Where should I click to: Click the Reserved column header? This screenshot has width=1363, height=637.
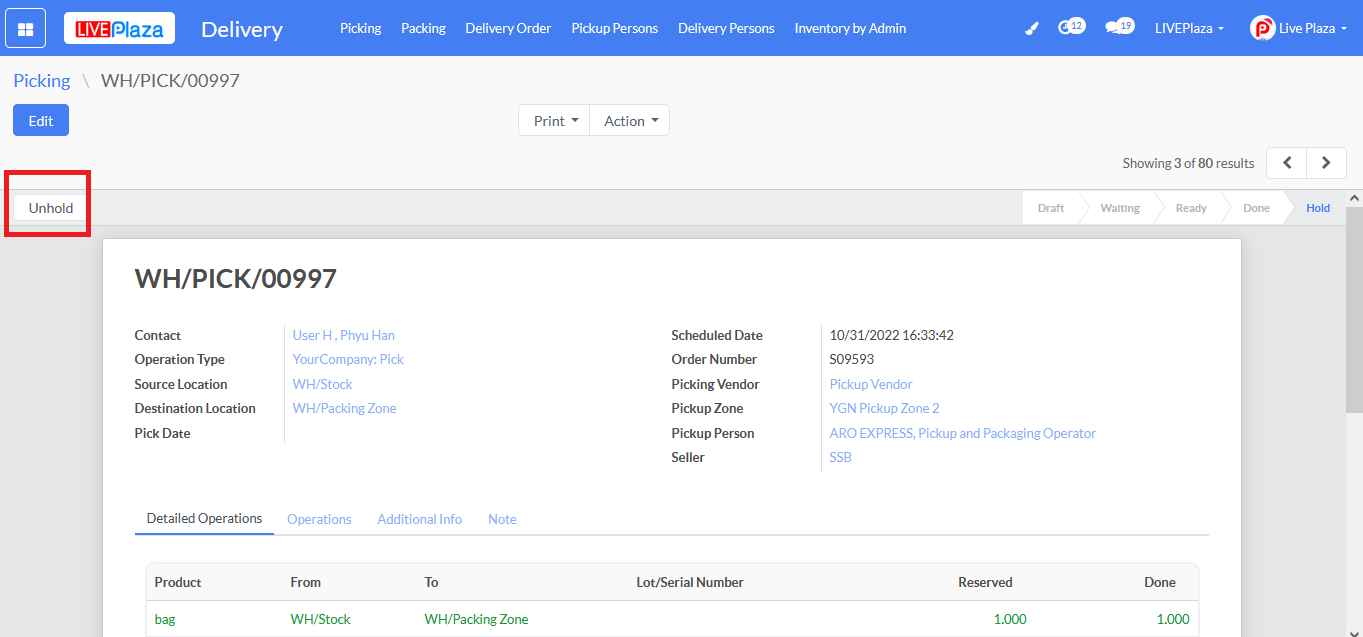(x=985, y=582)
